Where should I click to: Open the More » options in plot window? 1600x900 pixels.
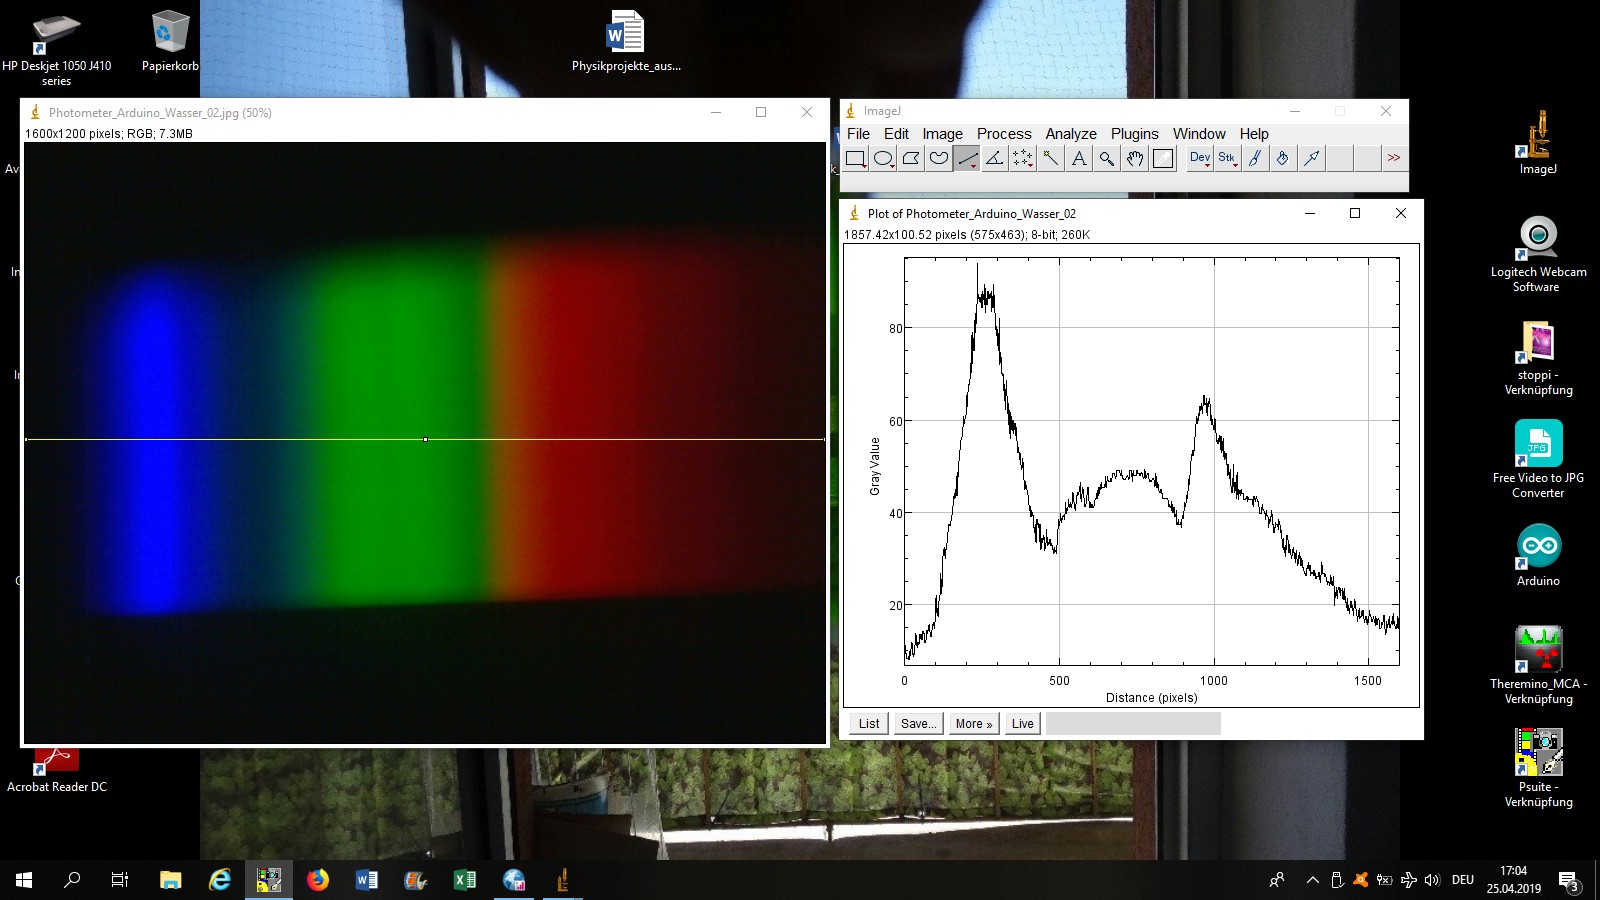pos(974,724)
